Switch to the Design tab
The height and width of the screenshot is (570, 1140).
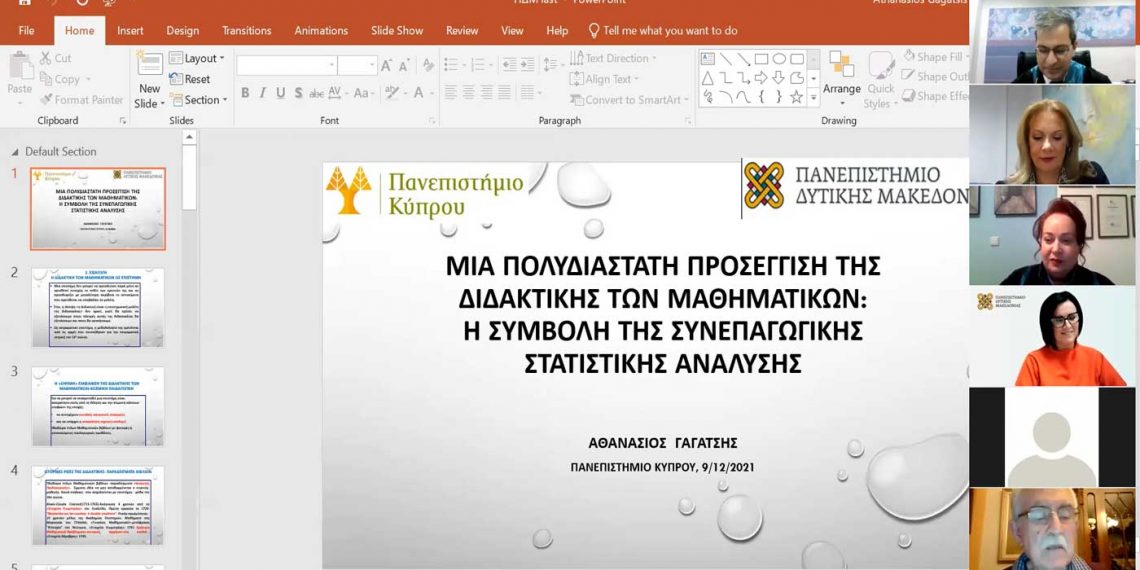click(182, 31)
